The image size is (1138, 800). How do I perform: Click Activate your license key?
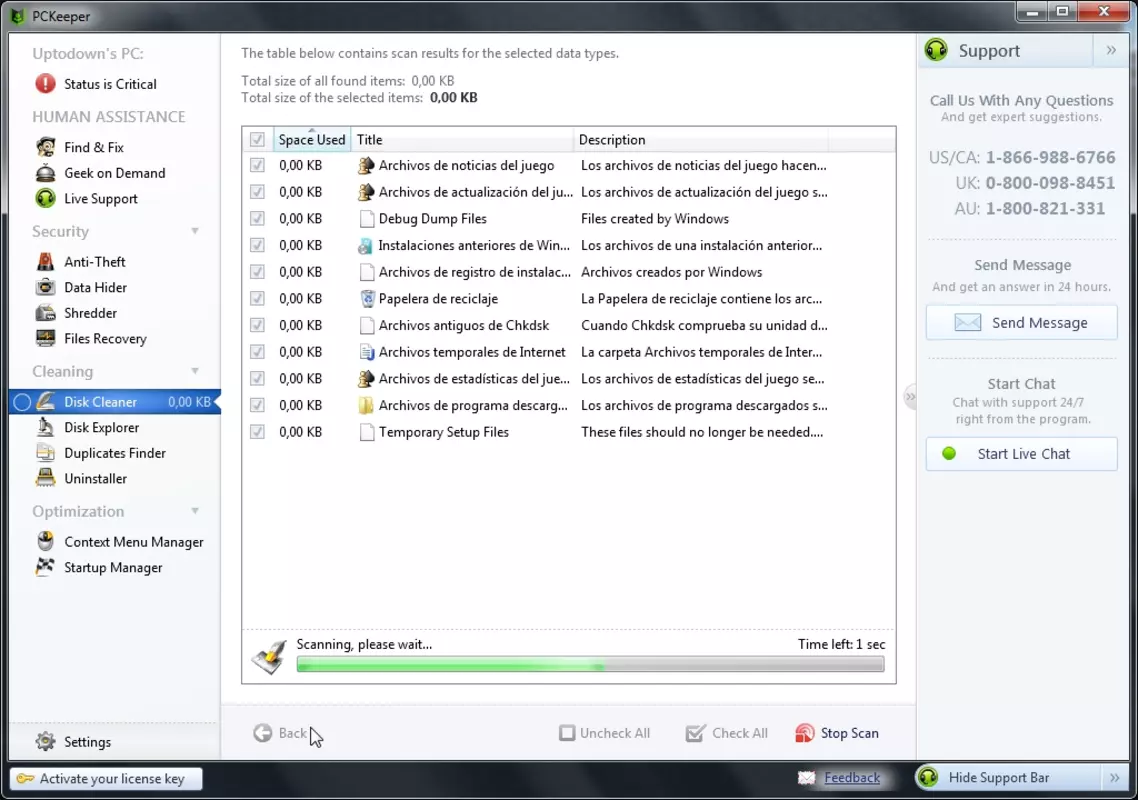point(106,778)
